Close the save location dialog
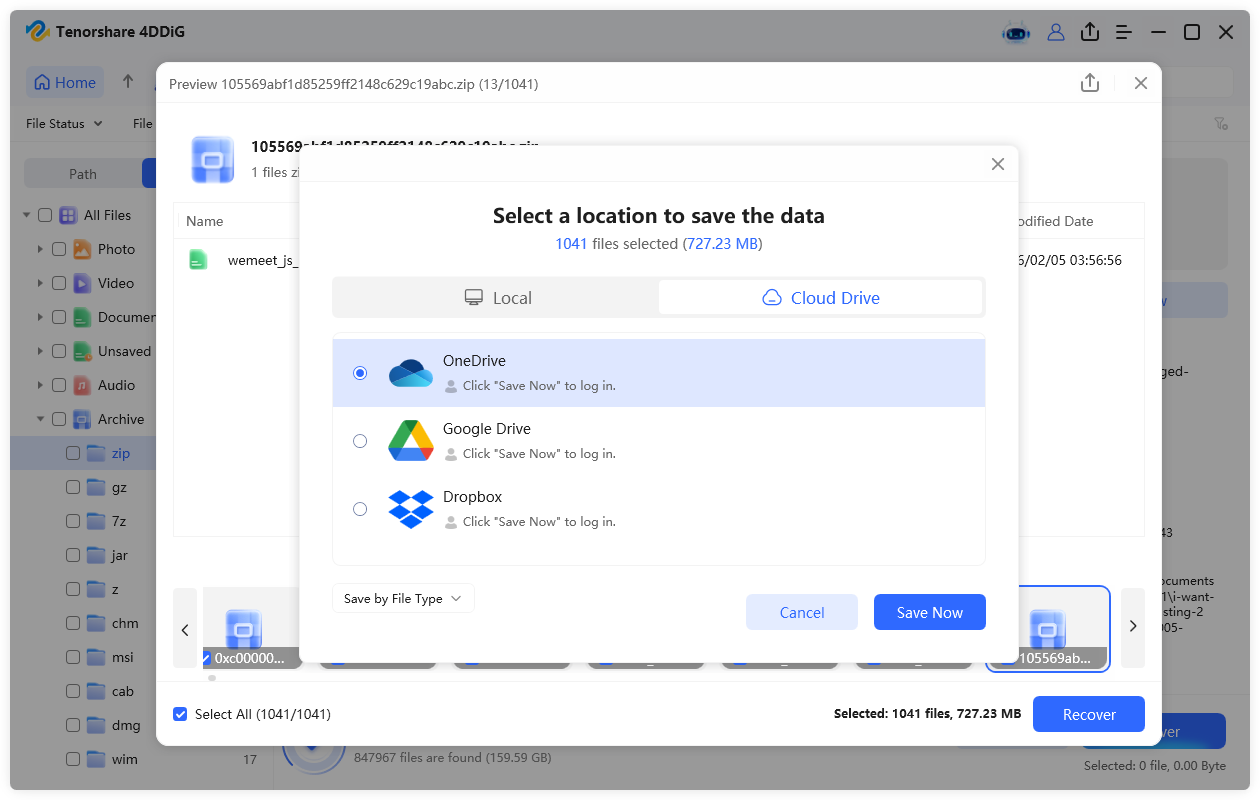 [997, 164]
